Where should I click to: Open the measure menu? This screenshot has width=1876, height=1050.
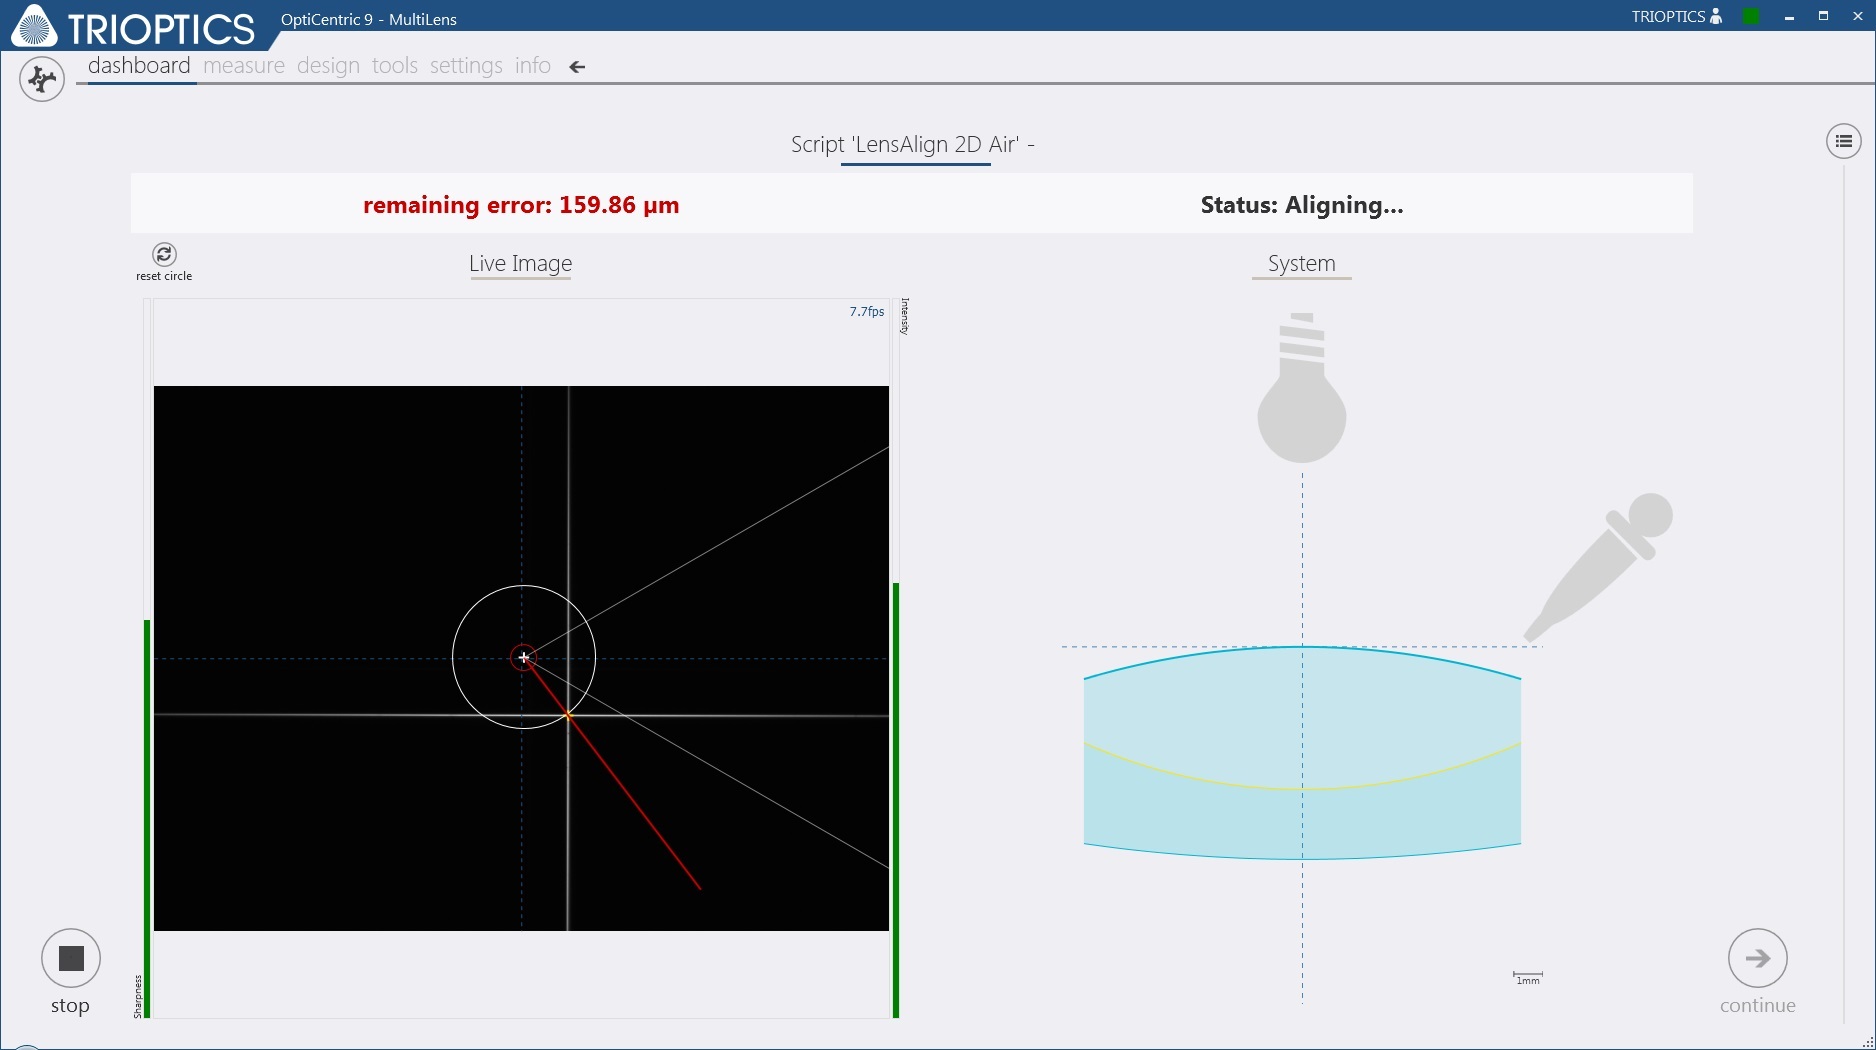click(243, 66)
